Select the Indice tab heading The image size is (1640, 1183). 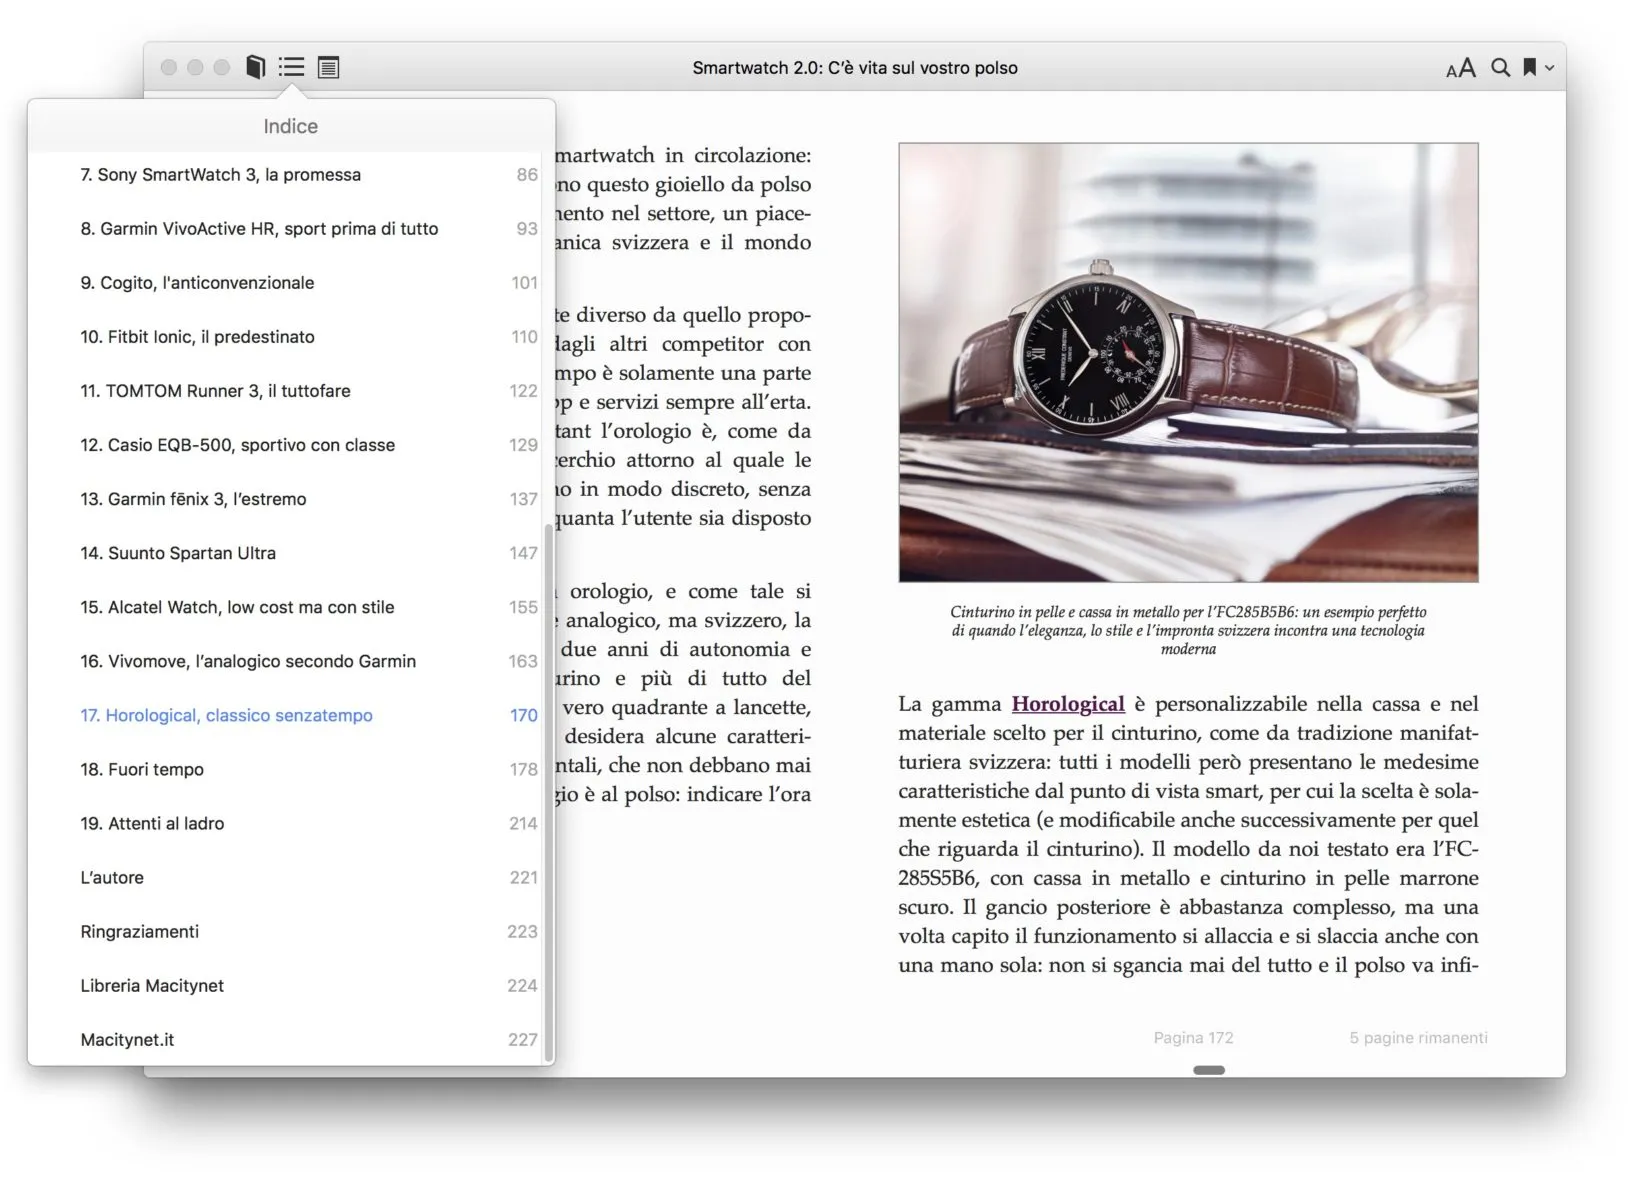290,126
